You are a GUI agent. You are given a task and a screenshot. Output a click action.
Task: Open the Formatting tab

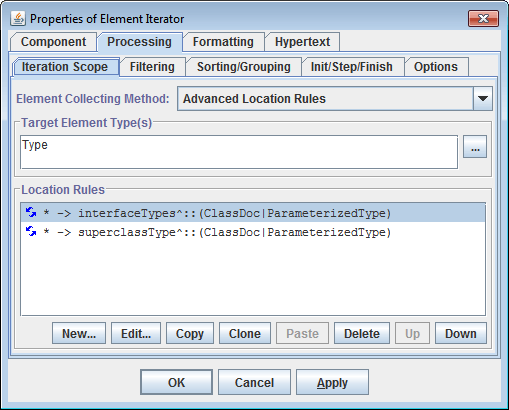223,42
